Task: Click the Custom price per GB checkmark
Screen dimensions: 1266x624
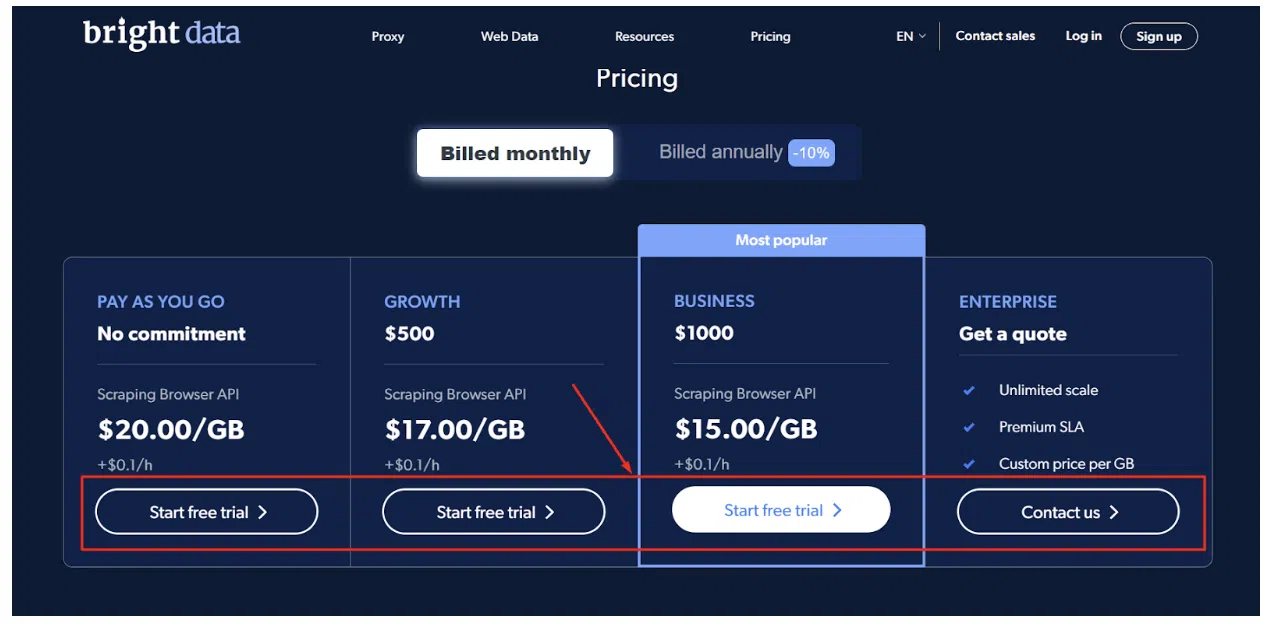Action: pos(968,464)
